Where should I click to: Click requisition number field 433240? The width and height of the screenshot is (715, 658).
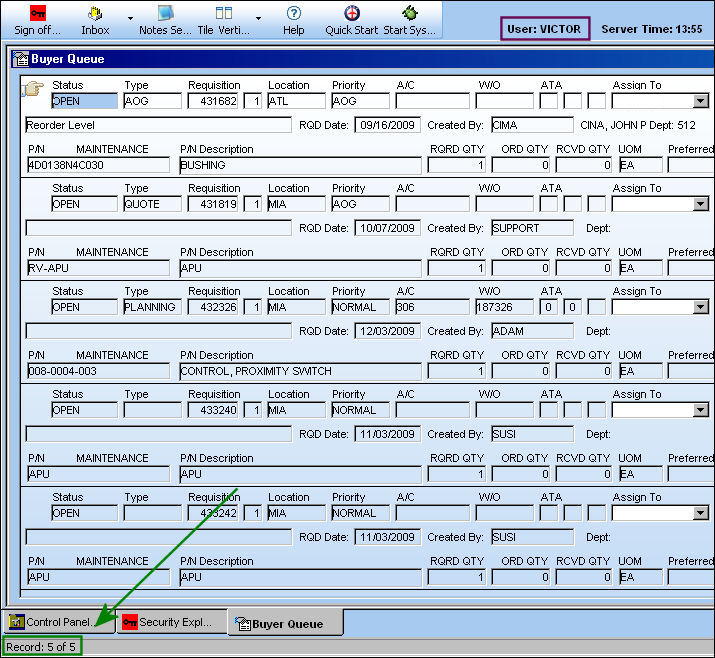213,410
